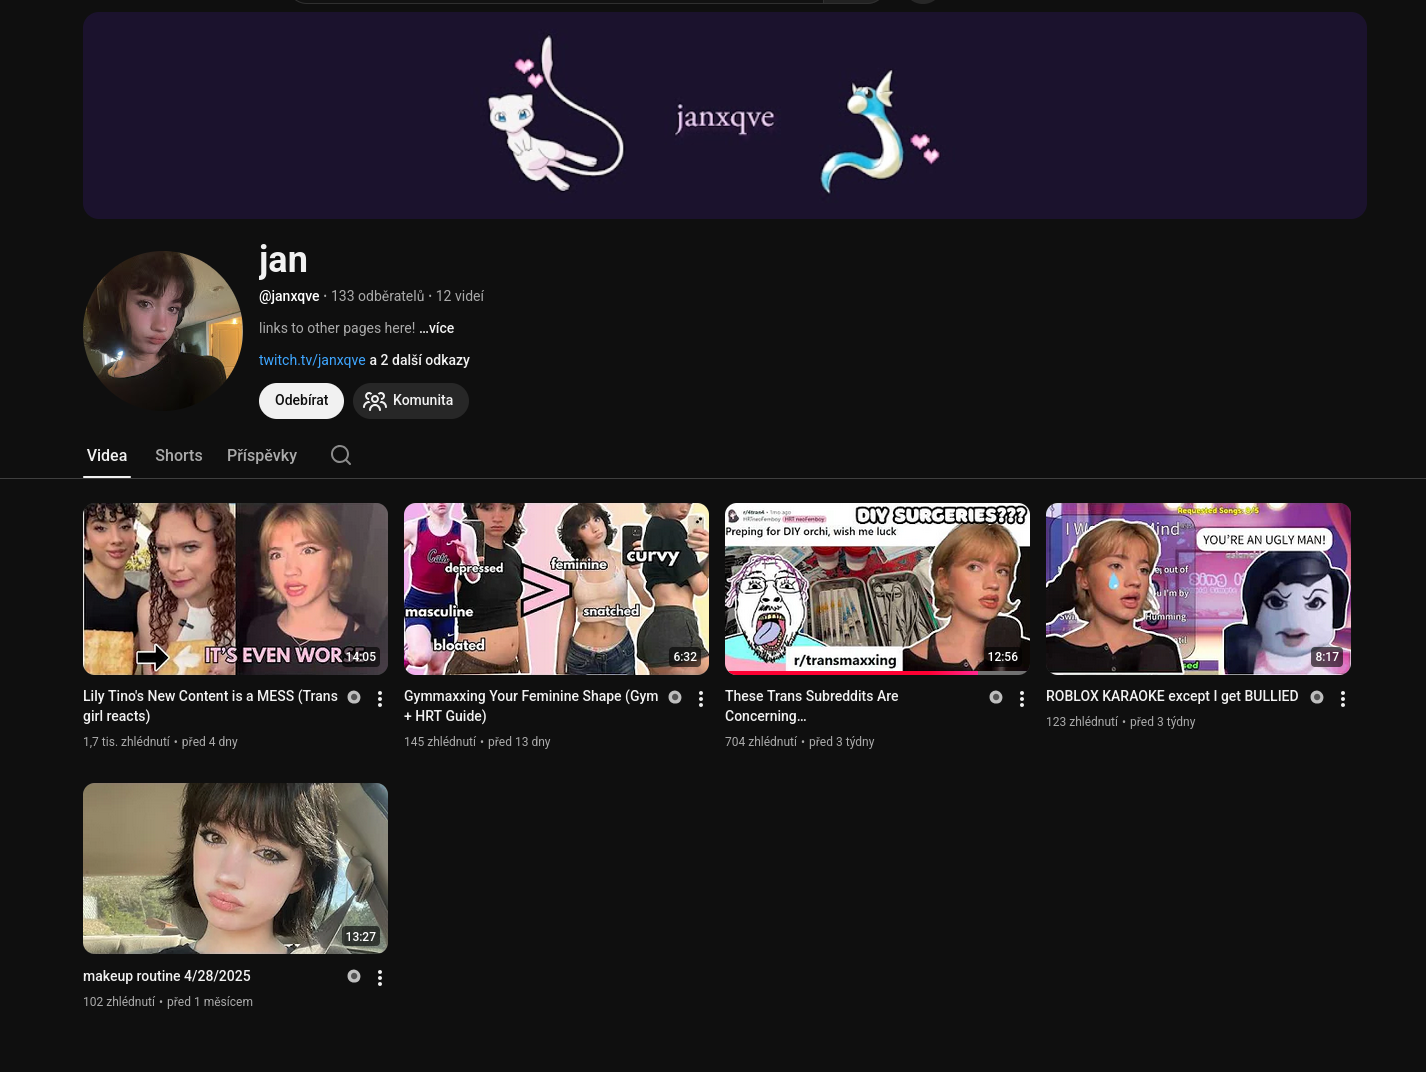Switch to the Příspěvky tab
The image size is (1426, 1072).
(262, 455)
